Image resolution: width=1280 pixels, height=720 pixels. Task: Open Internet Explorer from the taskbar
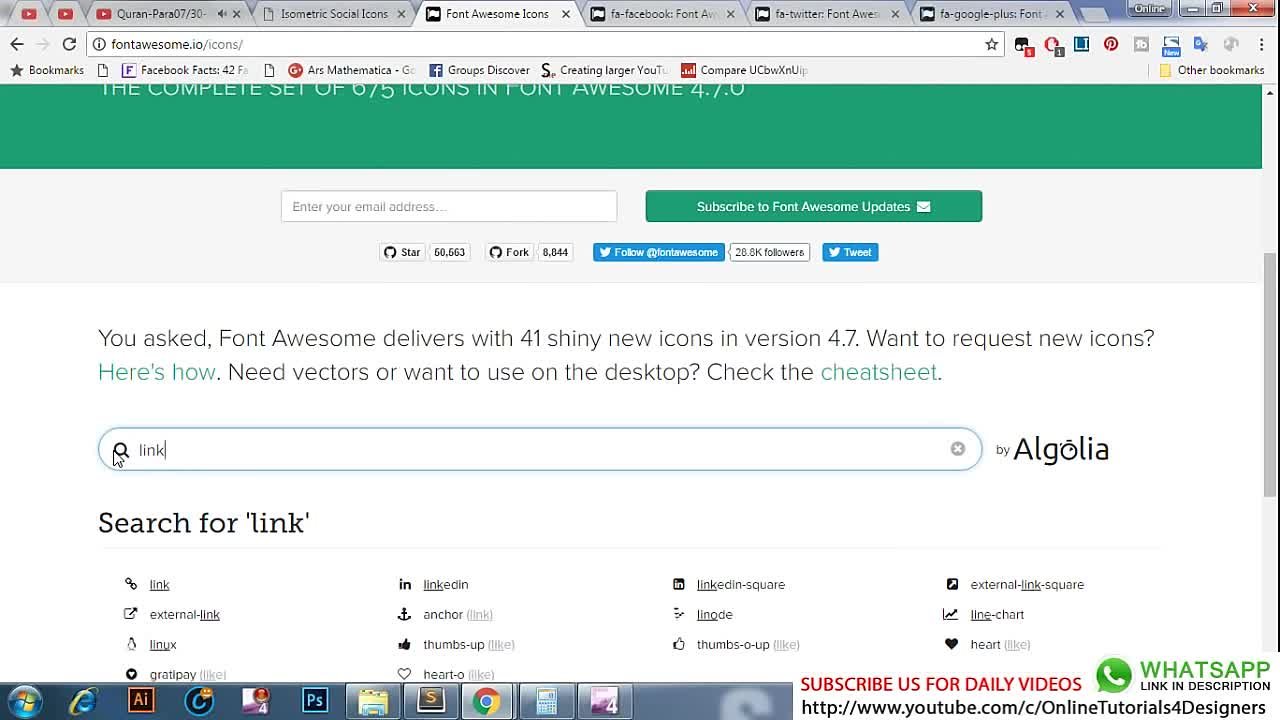pyautogui.click(x=82, y=701)
